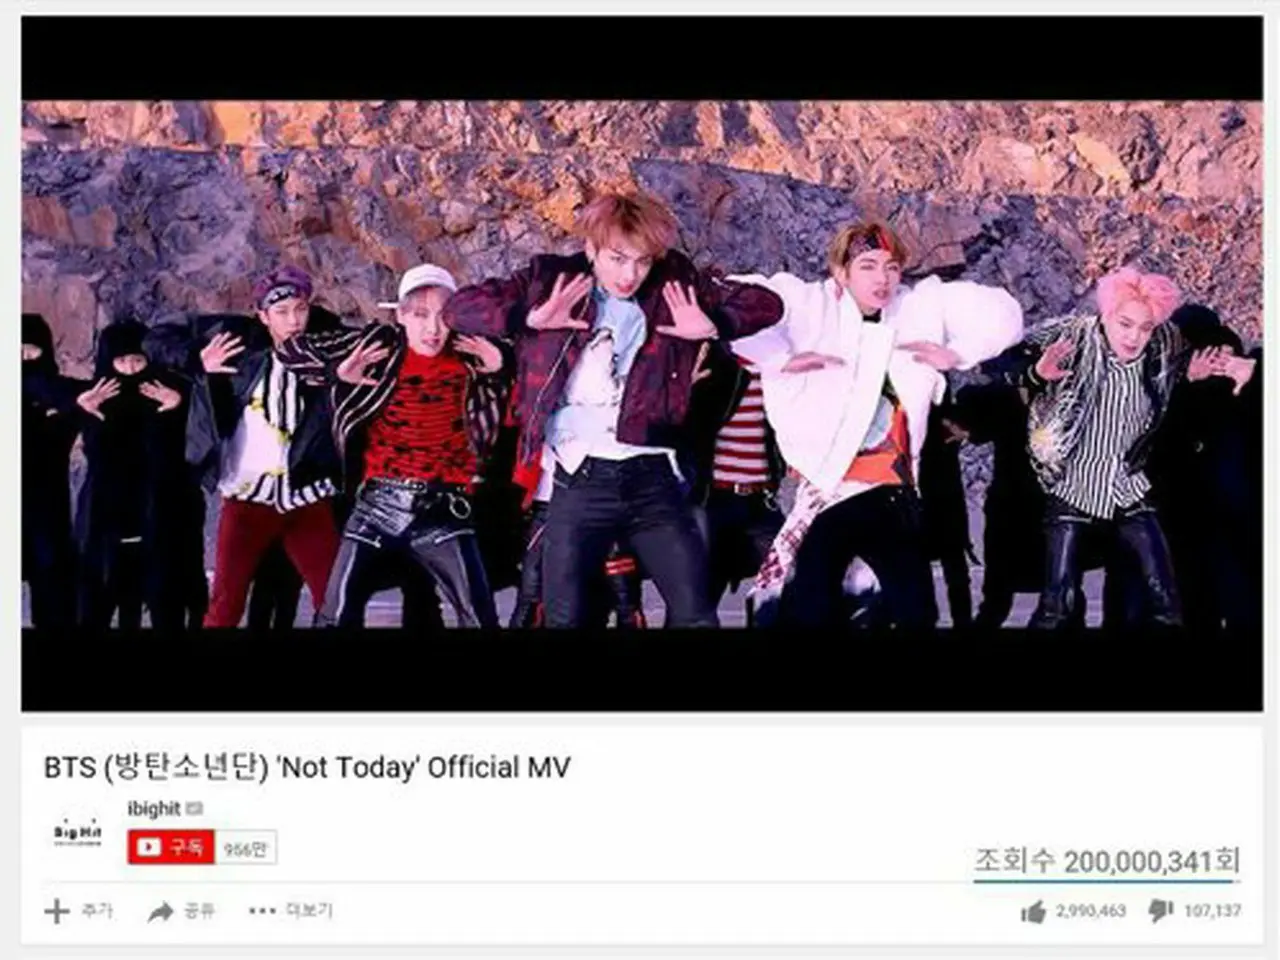Viewport: 1280px width, 960px height.
Task: Click the share arrow icon
Action: (160, 911)
